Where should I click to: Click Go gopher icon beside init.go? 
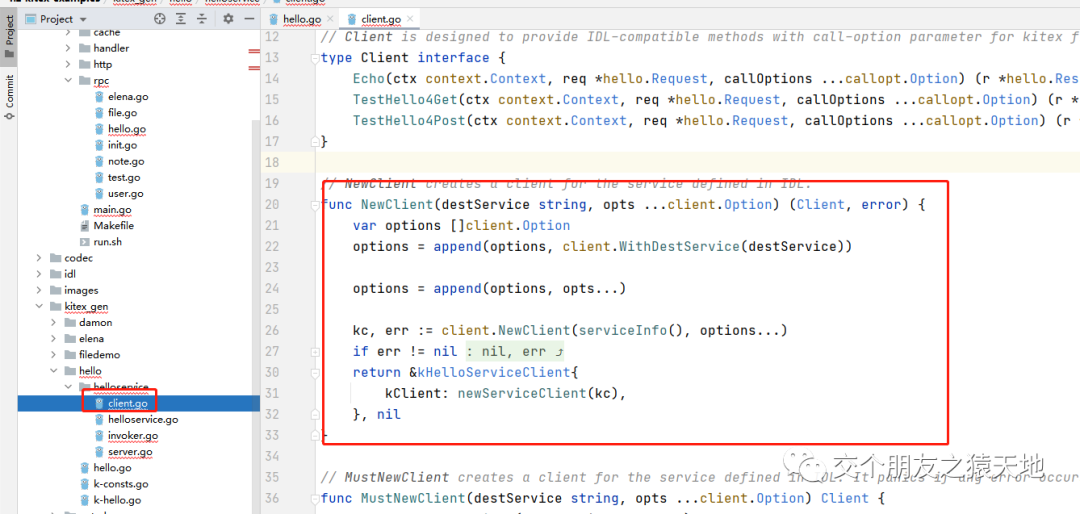click(100, 145)
